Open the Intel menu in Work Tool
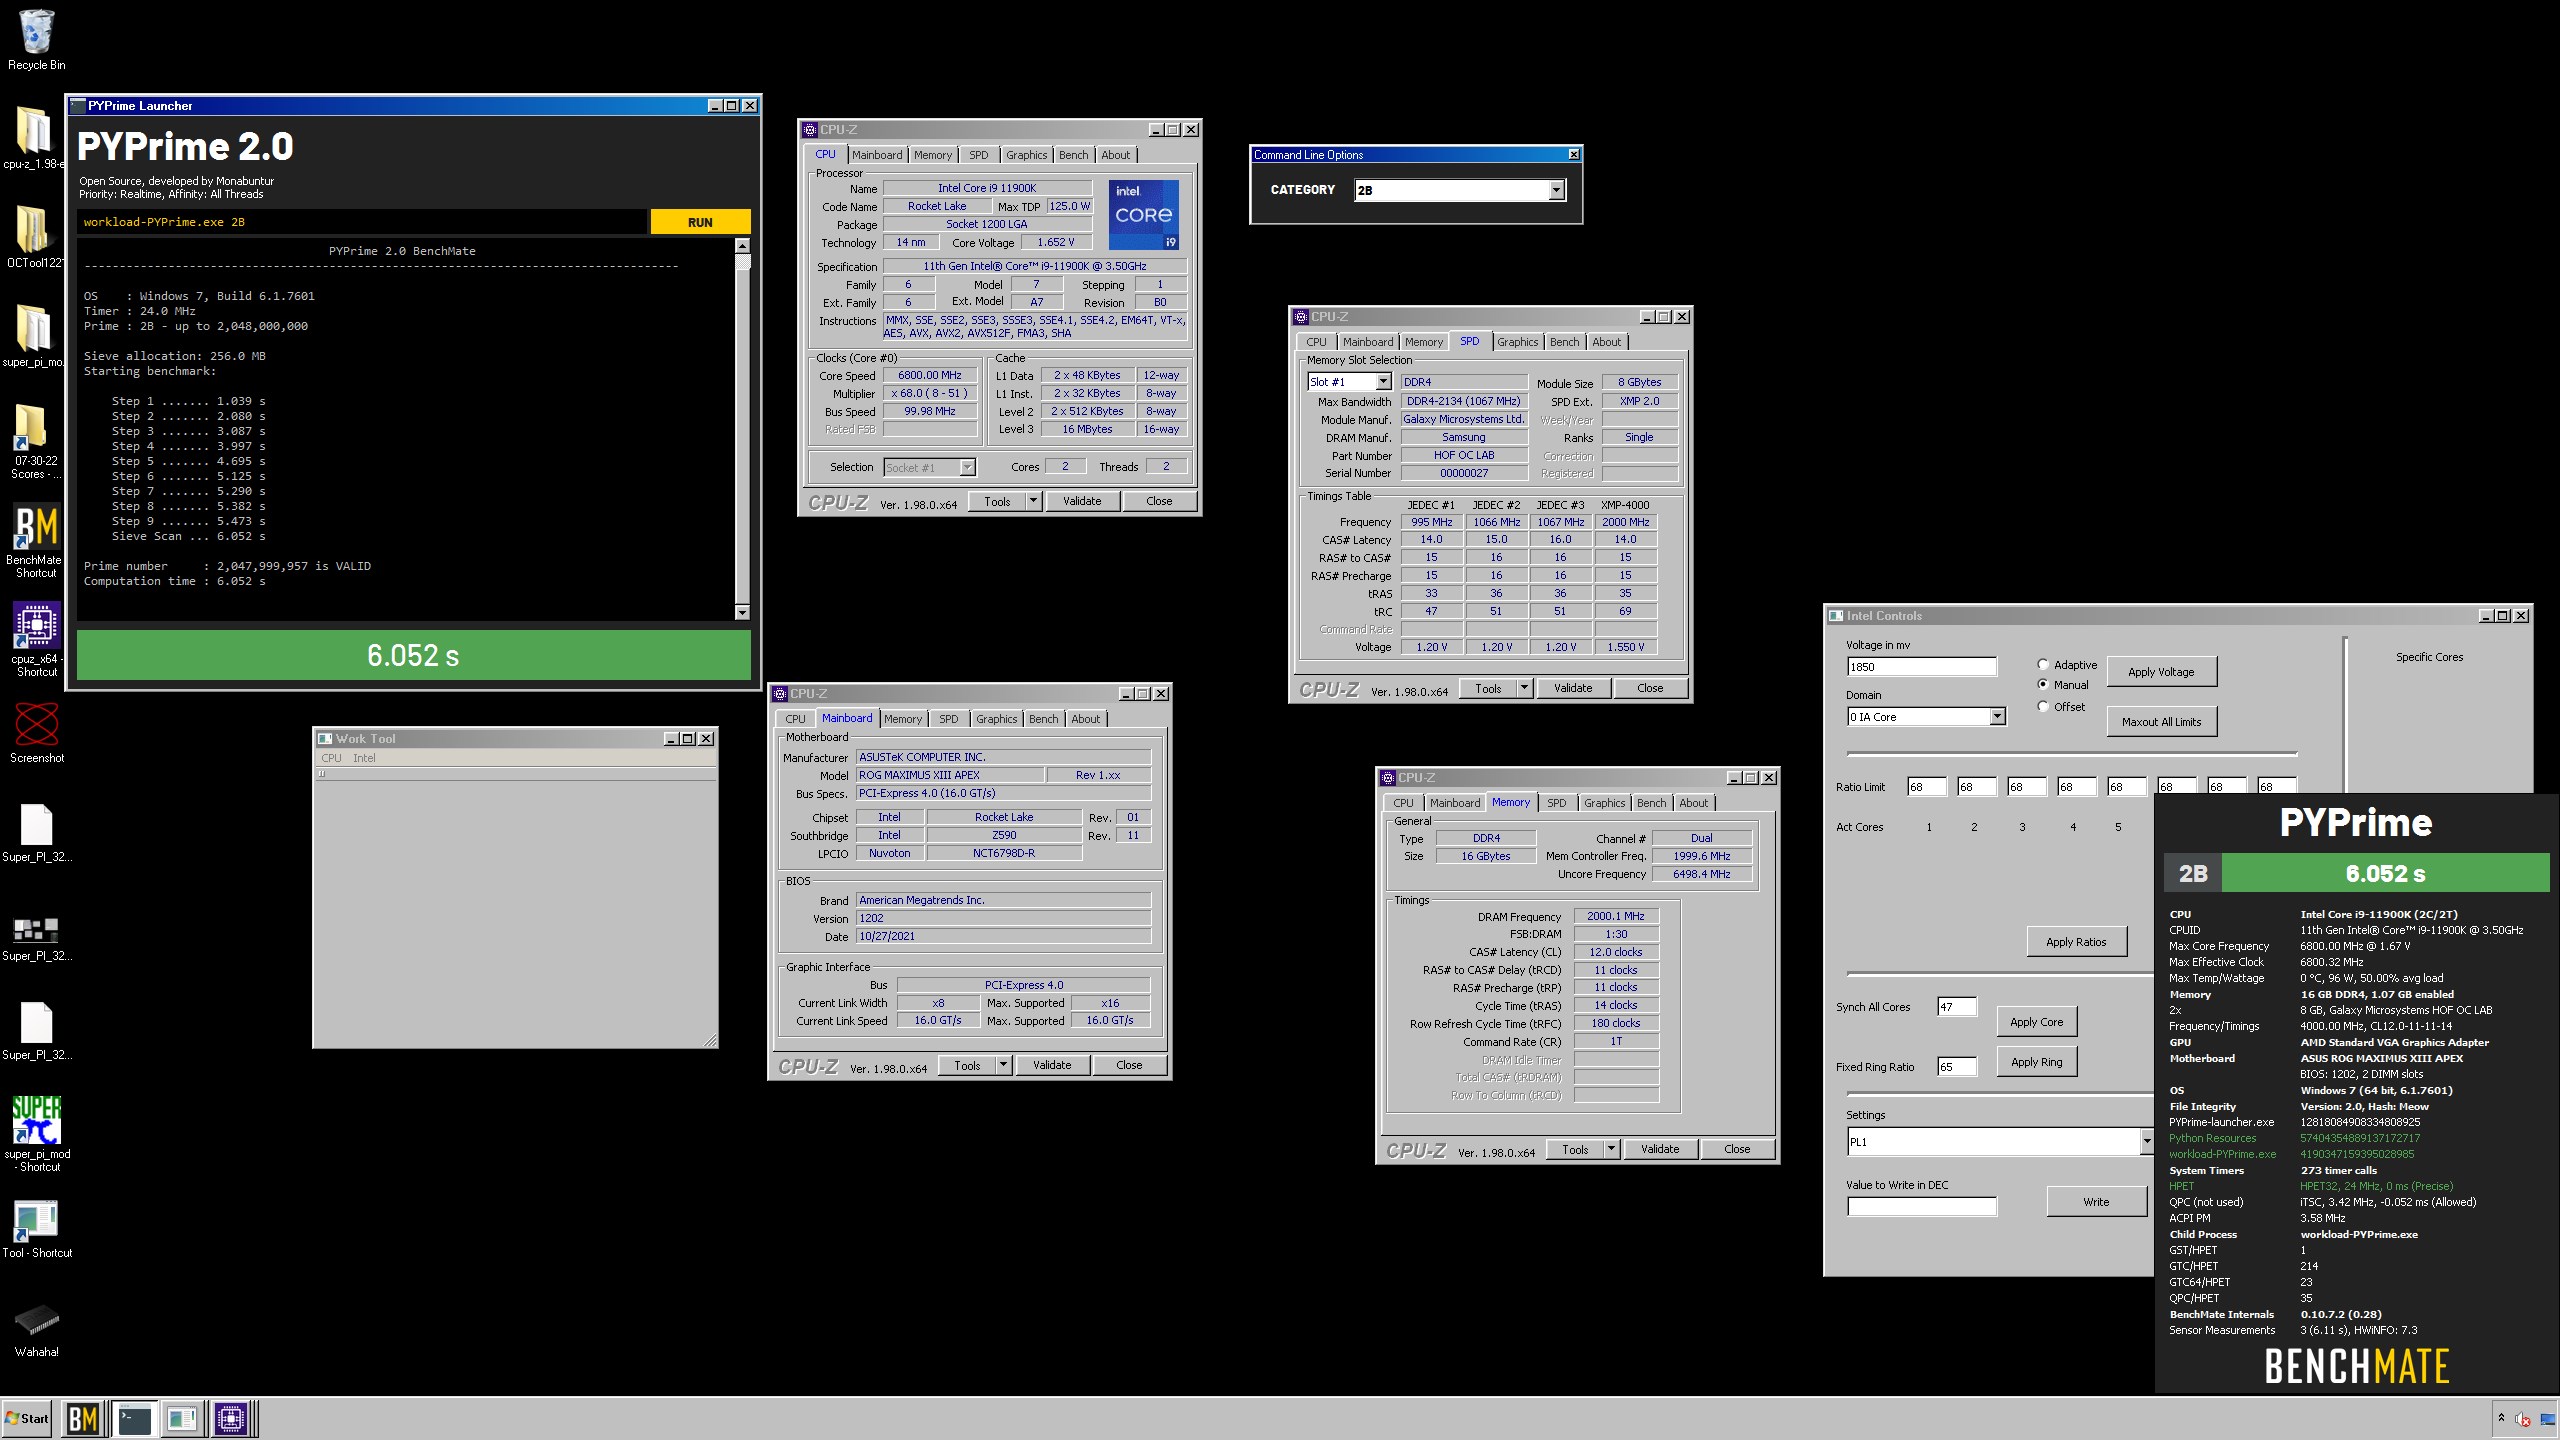The width and height of the screenshot is (2560, 1440). click(x=364, y=758)
